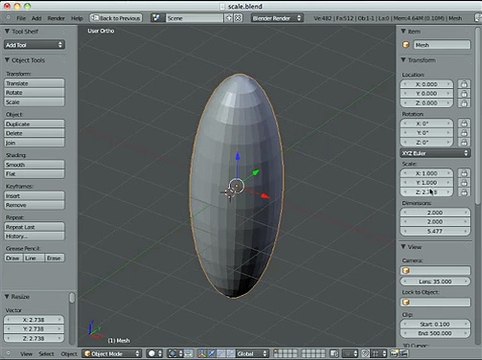Click the grease pencil Erase button

pos(54,258)
